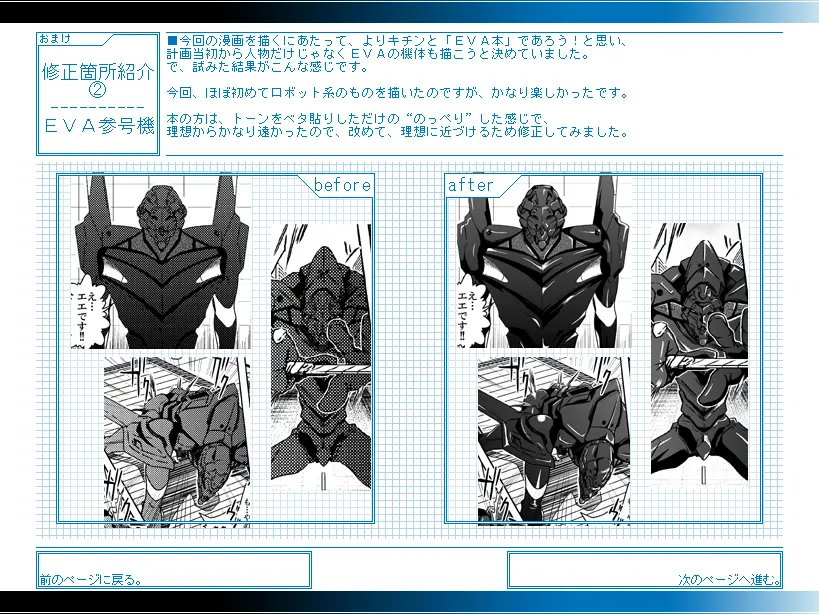Click the line 計画当初から人物だけじゃなく
Screen dimensions: 819x614
(379, 54)
